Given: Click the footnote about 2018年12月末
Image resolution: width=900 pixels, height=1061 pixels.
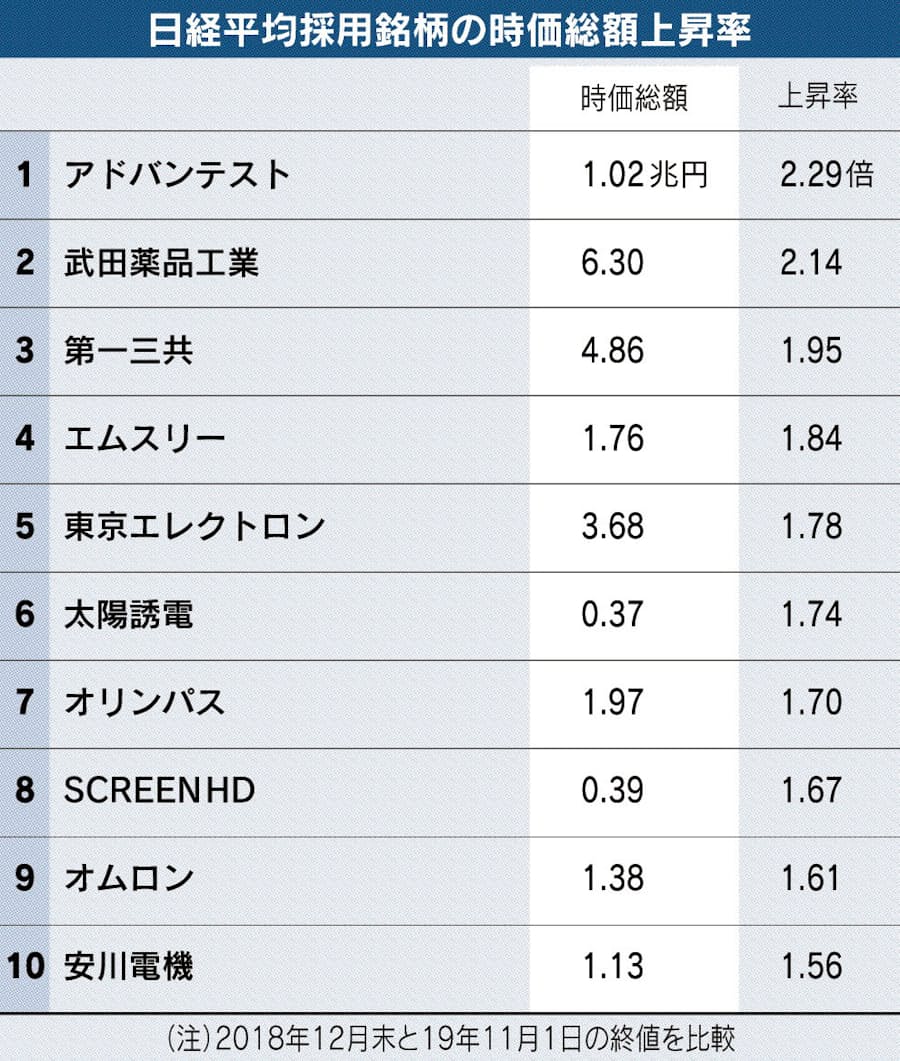Looking at the screenshot, I should (x=451, y=1039).
